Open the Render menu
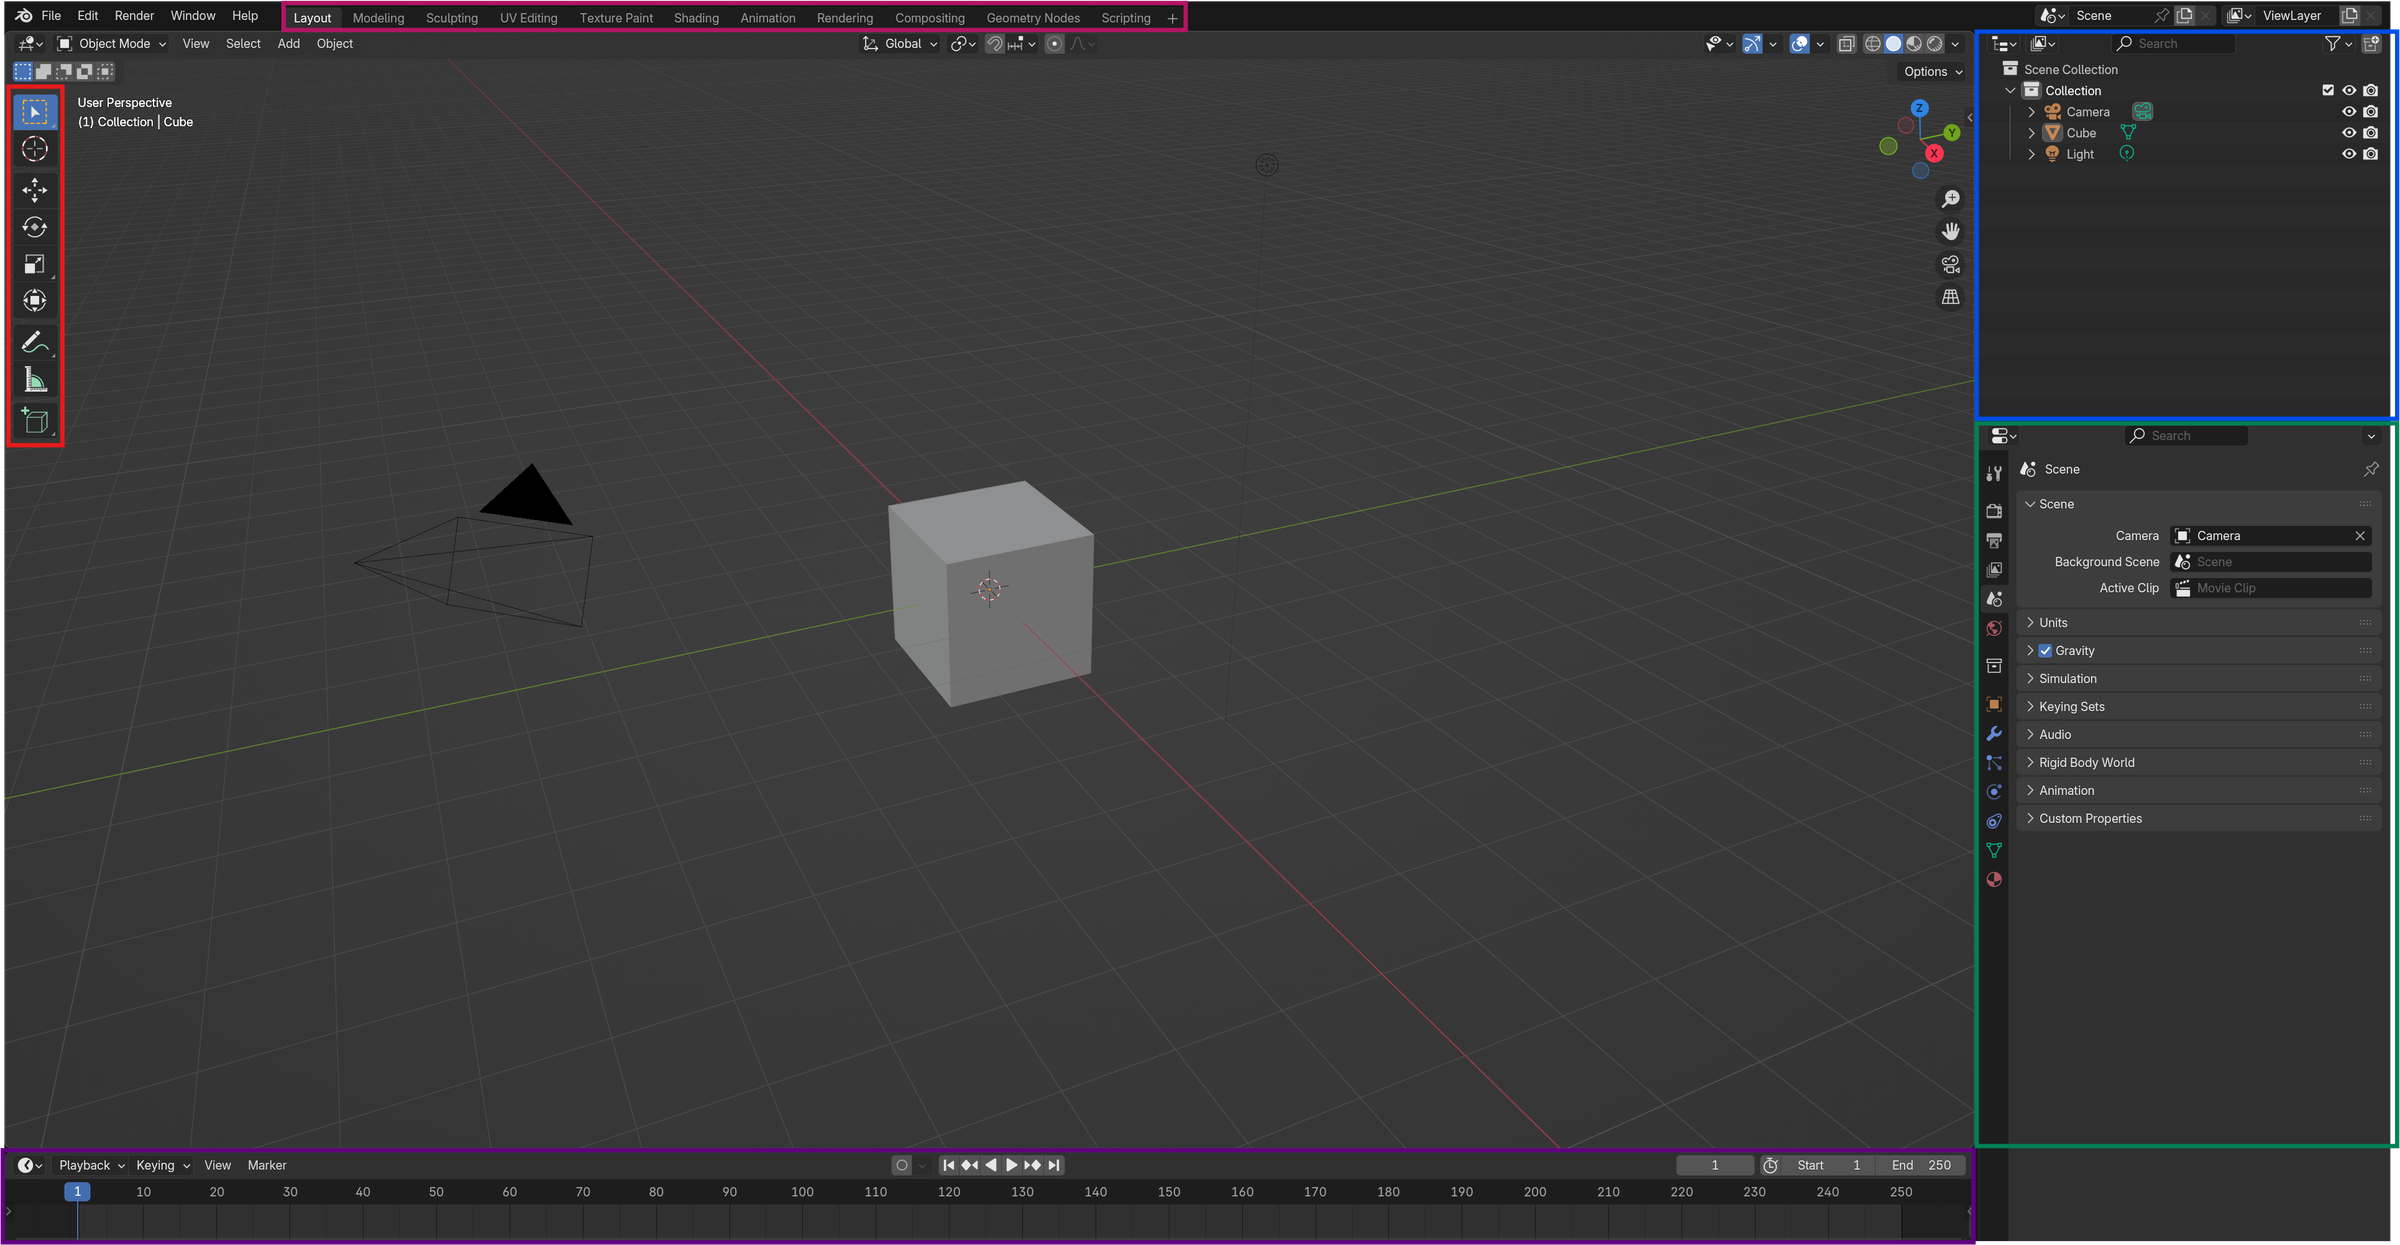 point(134,16)
